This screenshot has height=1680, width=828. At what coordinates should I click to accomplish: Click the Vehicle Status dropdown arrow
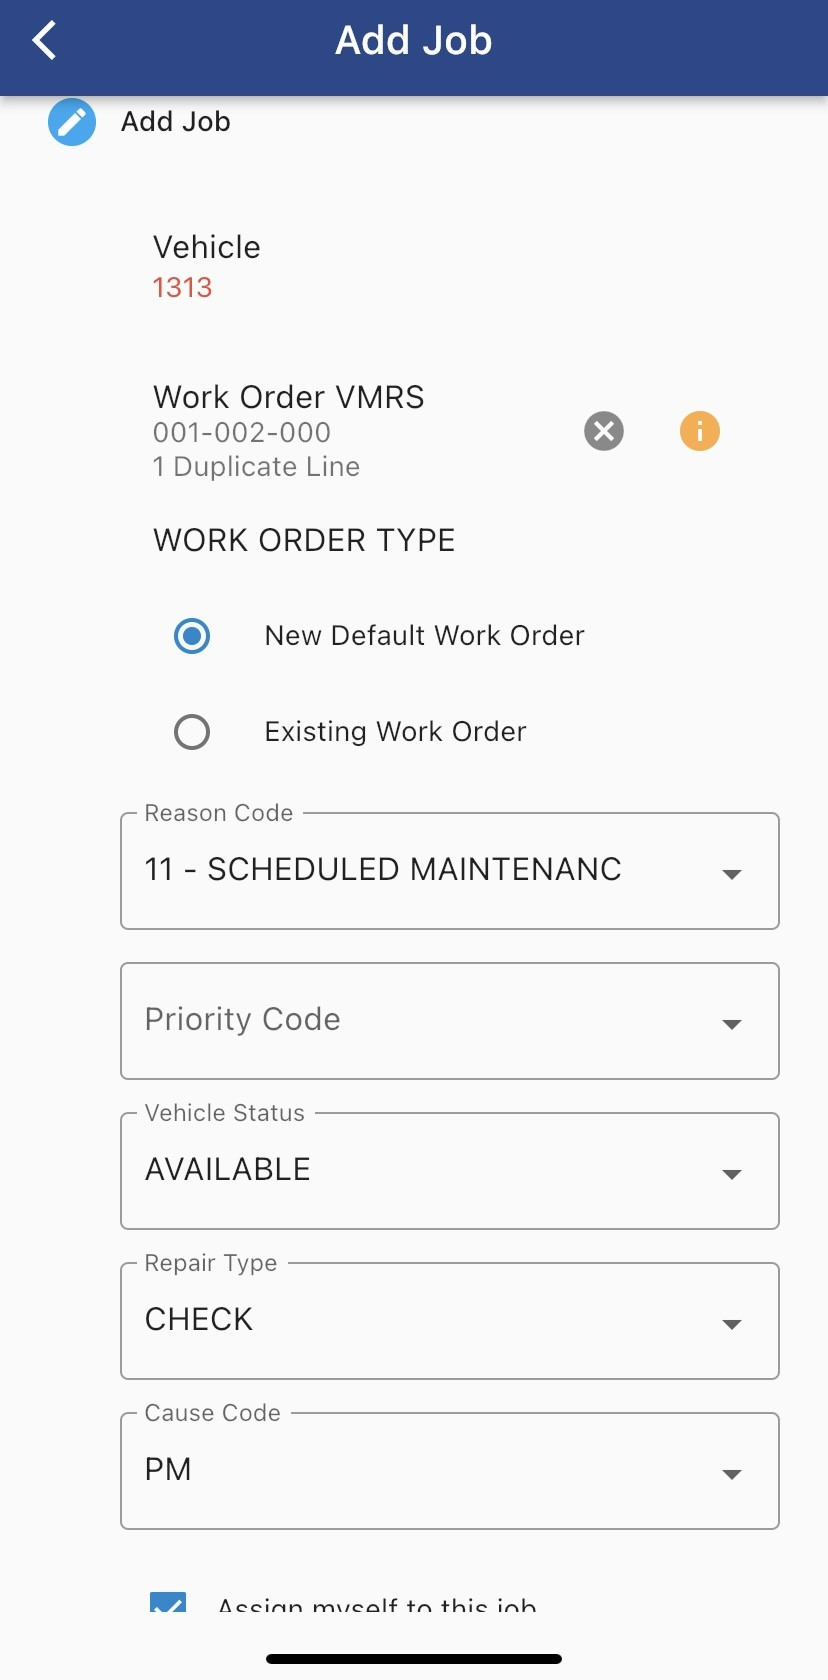point(732,1174)
